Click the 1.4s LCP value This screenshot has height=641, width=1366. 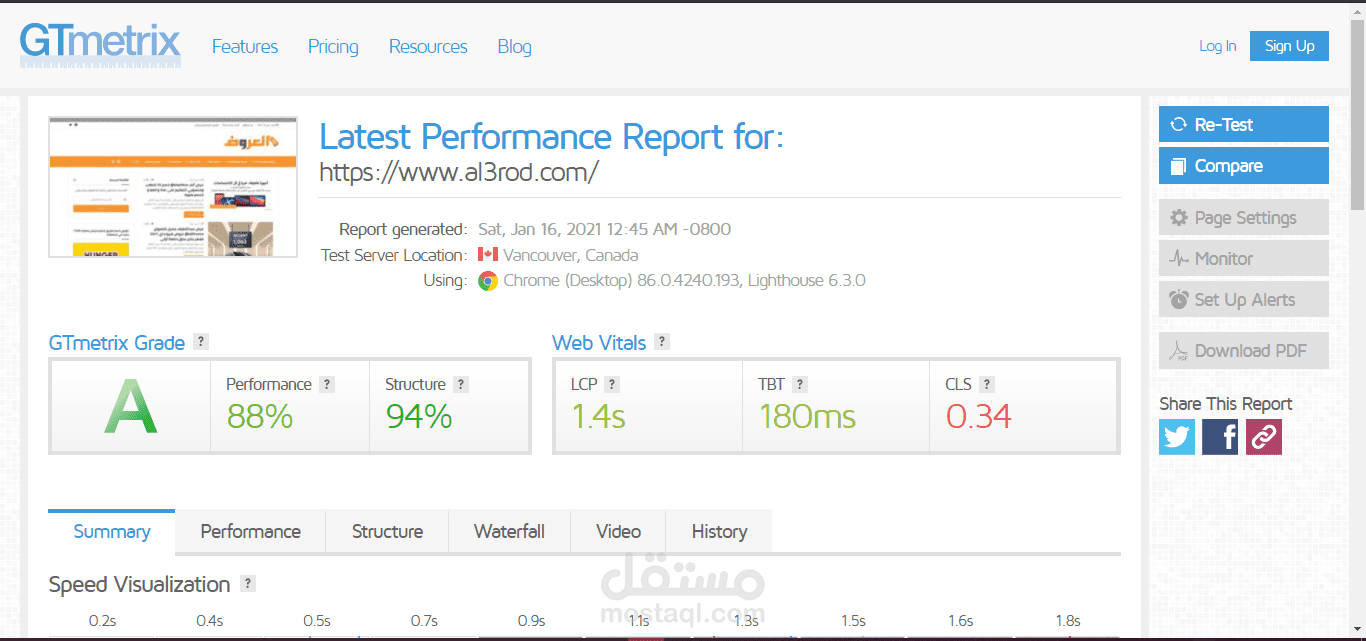(598, 416)
